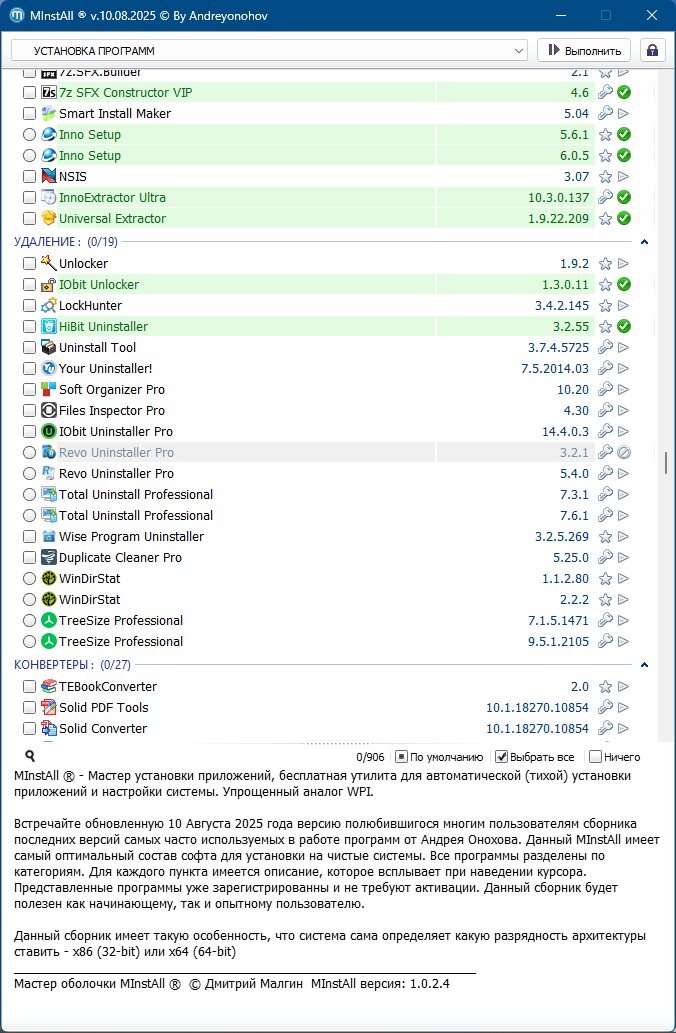Screen dimensions: 676x1033
Task: Select the WinDirStat 2.2.2 radio button
Action: tap(29, 600)
